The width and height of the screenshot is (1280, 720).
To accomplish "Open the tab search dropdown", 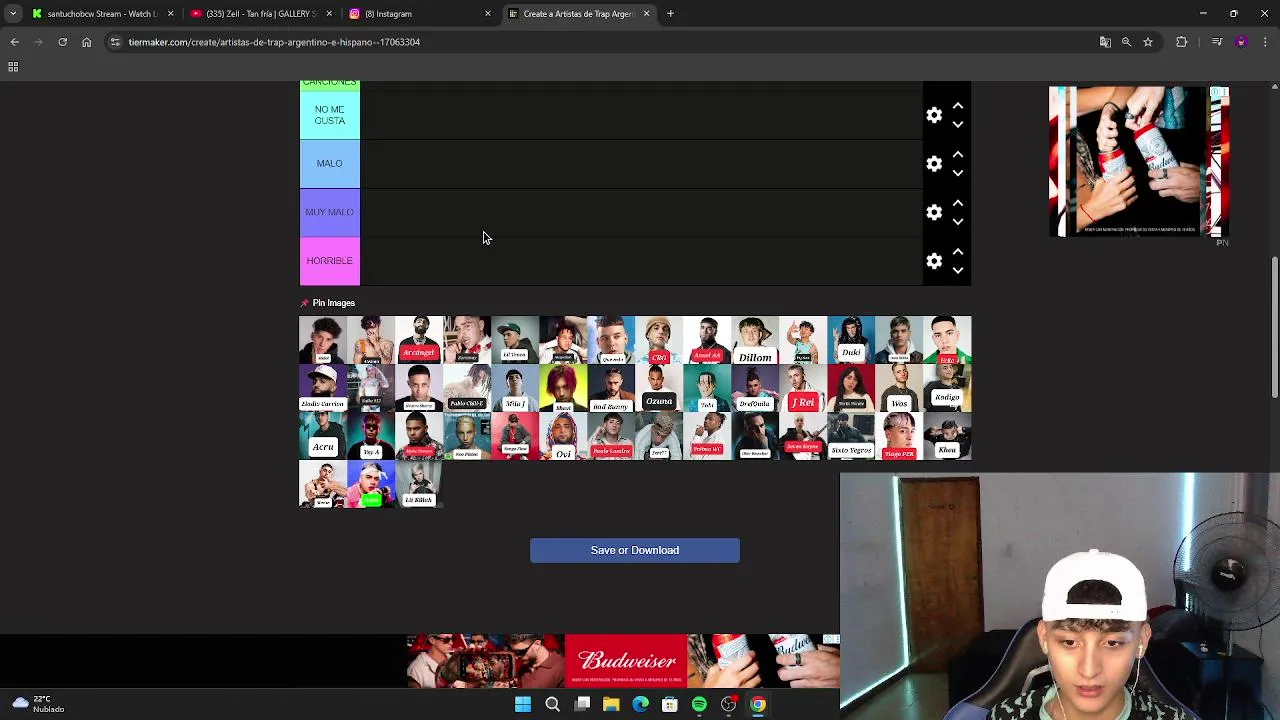I will [13, 14].
